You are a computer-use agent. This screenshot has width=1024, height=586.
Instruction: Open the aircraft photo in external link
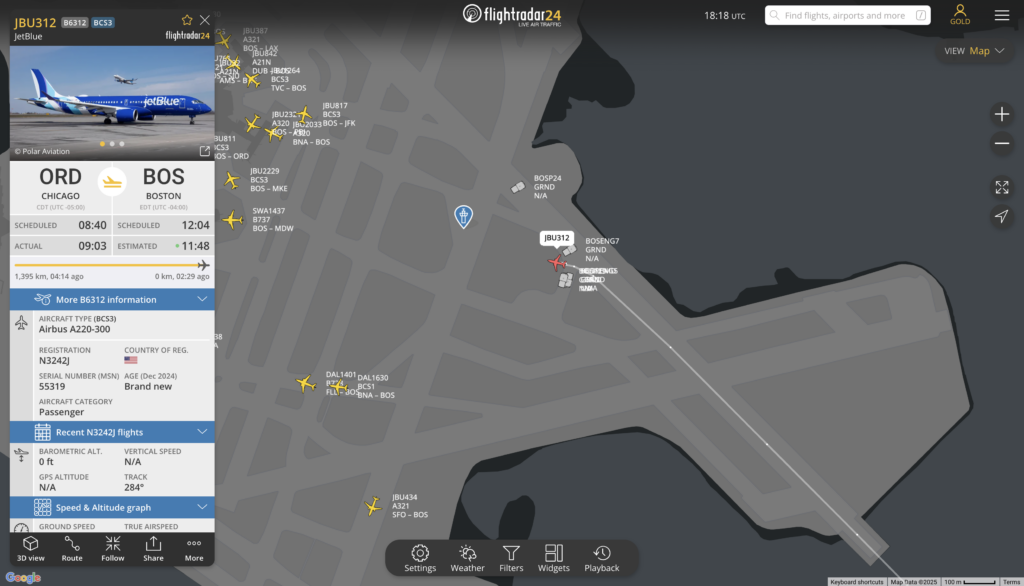[204, 151]
